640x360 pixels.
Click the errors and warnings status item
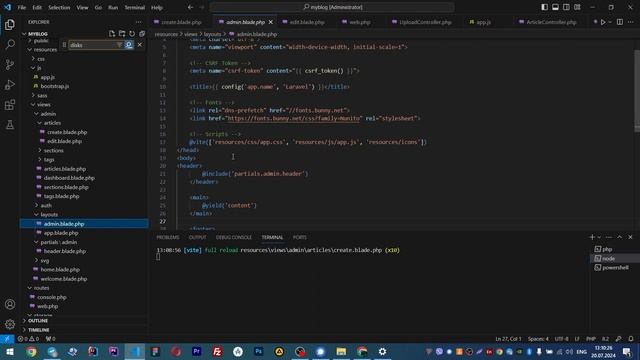click(28, 339)
